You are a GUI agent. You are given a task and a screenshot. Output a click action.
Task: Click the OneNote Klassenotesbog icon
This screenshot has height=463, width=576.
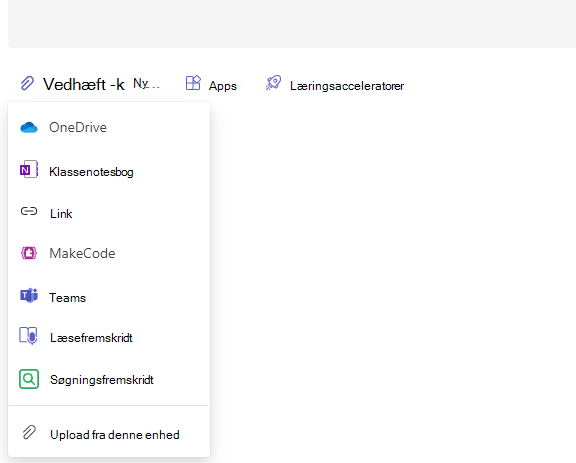click(29, 169)
